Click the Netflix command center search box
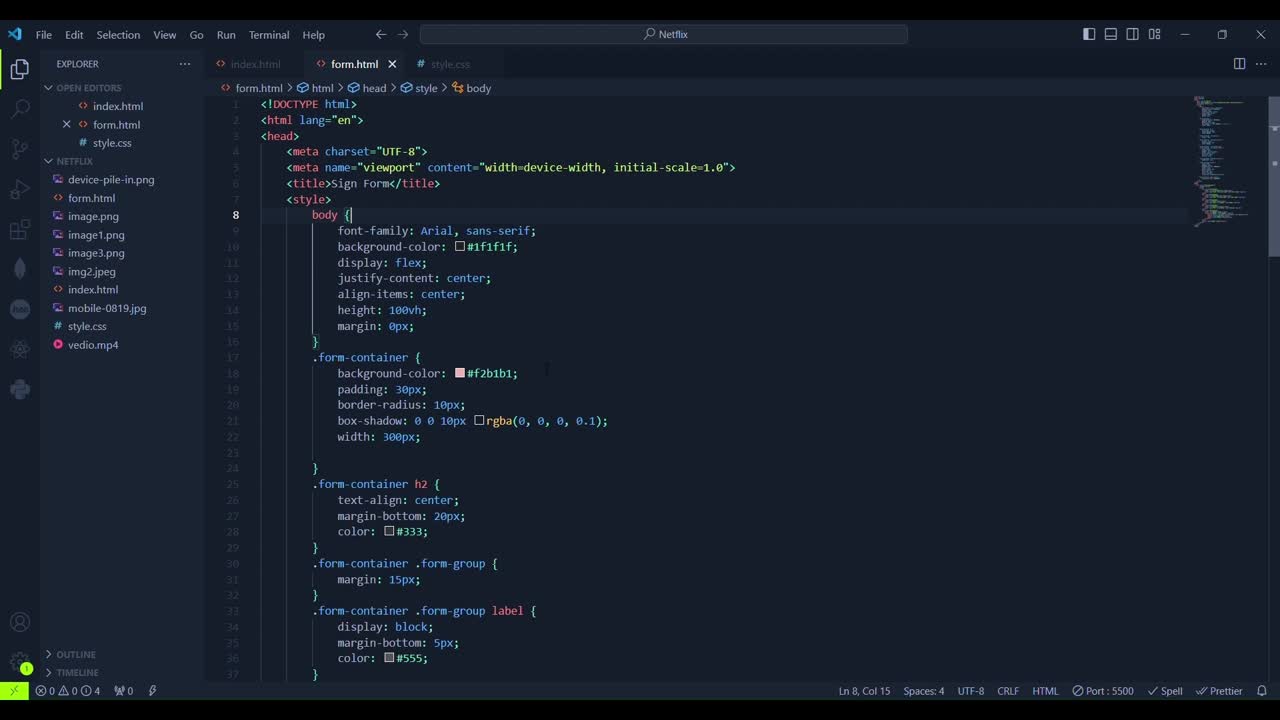 tap(664, 34)
